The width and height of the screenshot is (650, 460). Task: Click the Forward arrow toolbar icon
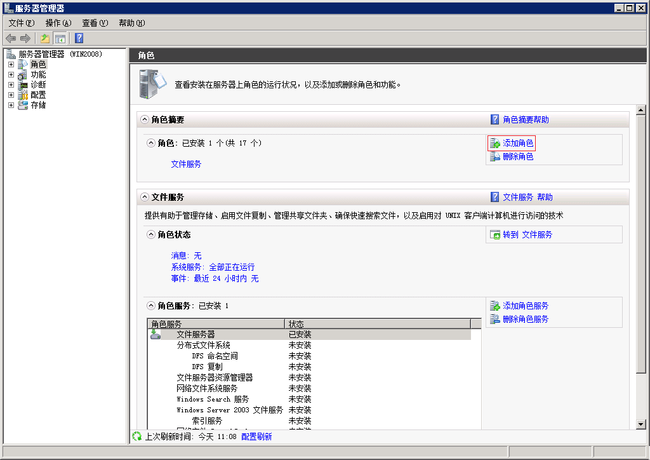click(25, 39)
